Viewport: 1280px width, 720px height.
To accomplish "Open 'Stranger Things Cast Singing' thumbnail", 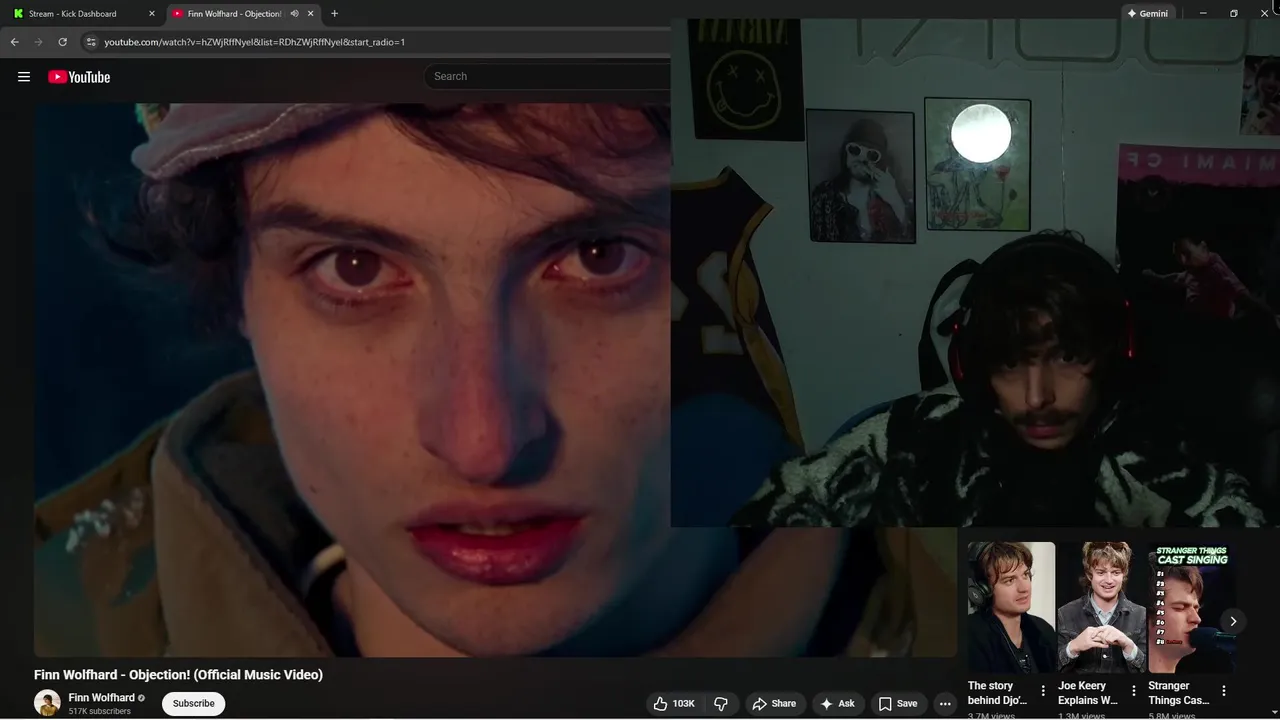I will (x=1190, y=607).
